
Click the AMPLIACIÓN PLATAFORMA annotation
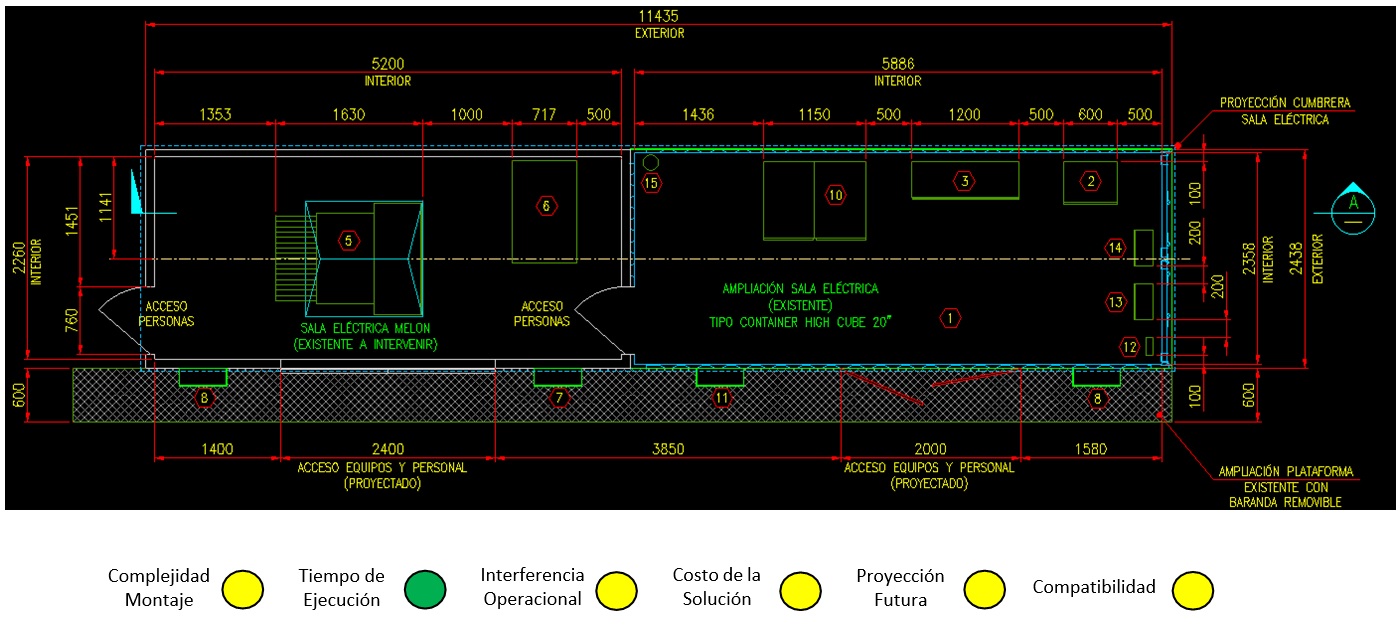pos(1285,471)
